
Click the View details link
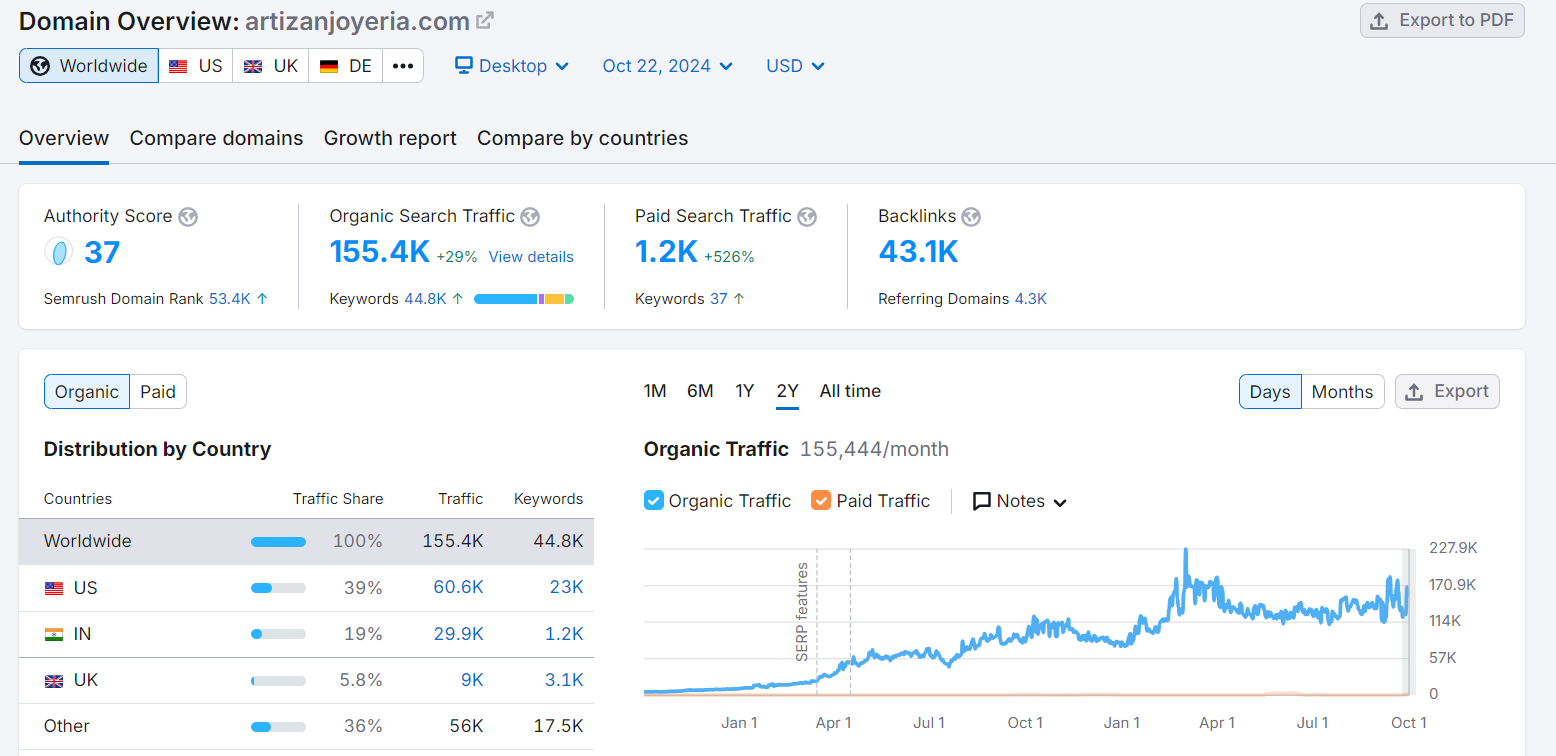pos(531,257)
